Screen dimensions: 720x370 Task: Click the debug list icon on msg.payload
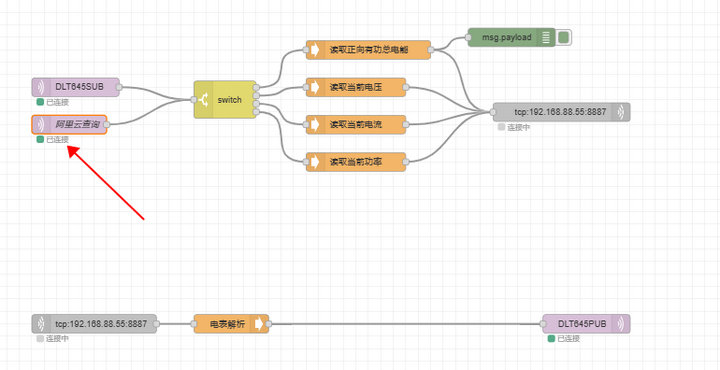(x=546, y=37)
